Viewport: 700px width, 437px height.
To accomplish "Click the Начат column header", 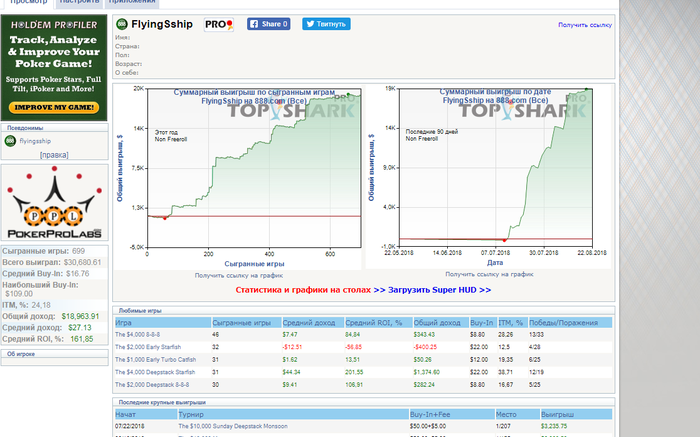I will coord(146,415).
